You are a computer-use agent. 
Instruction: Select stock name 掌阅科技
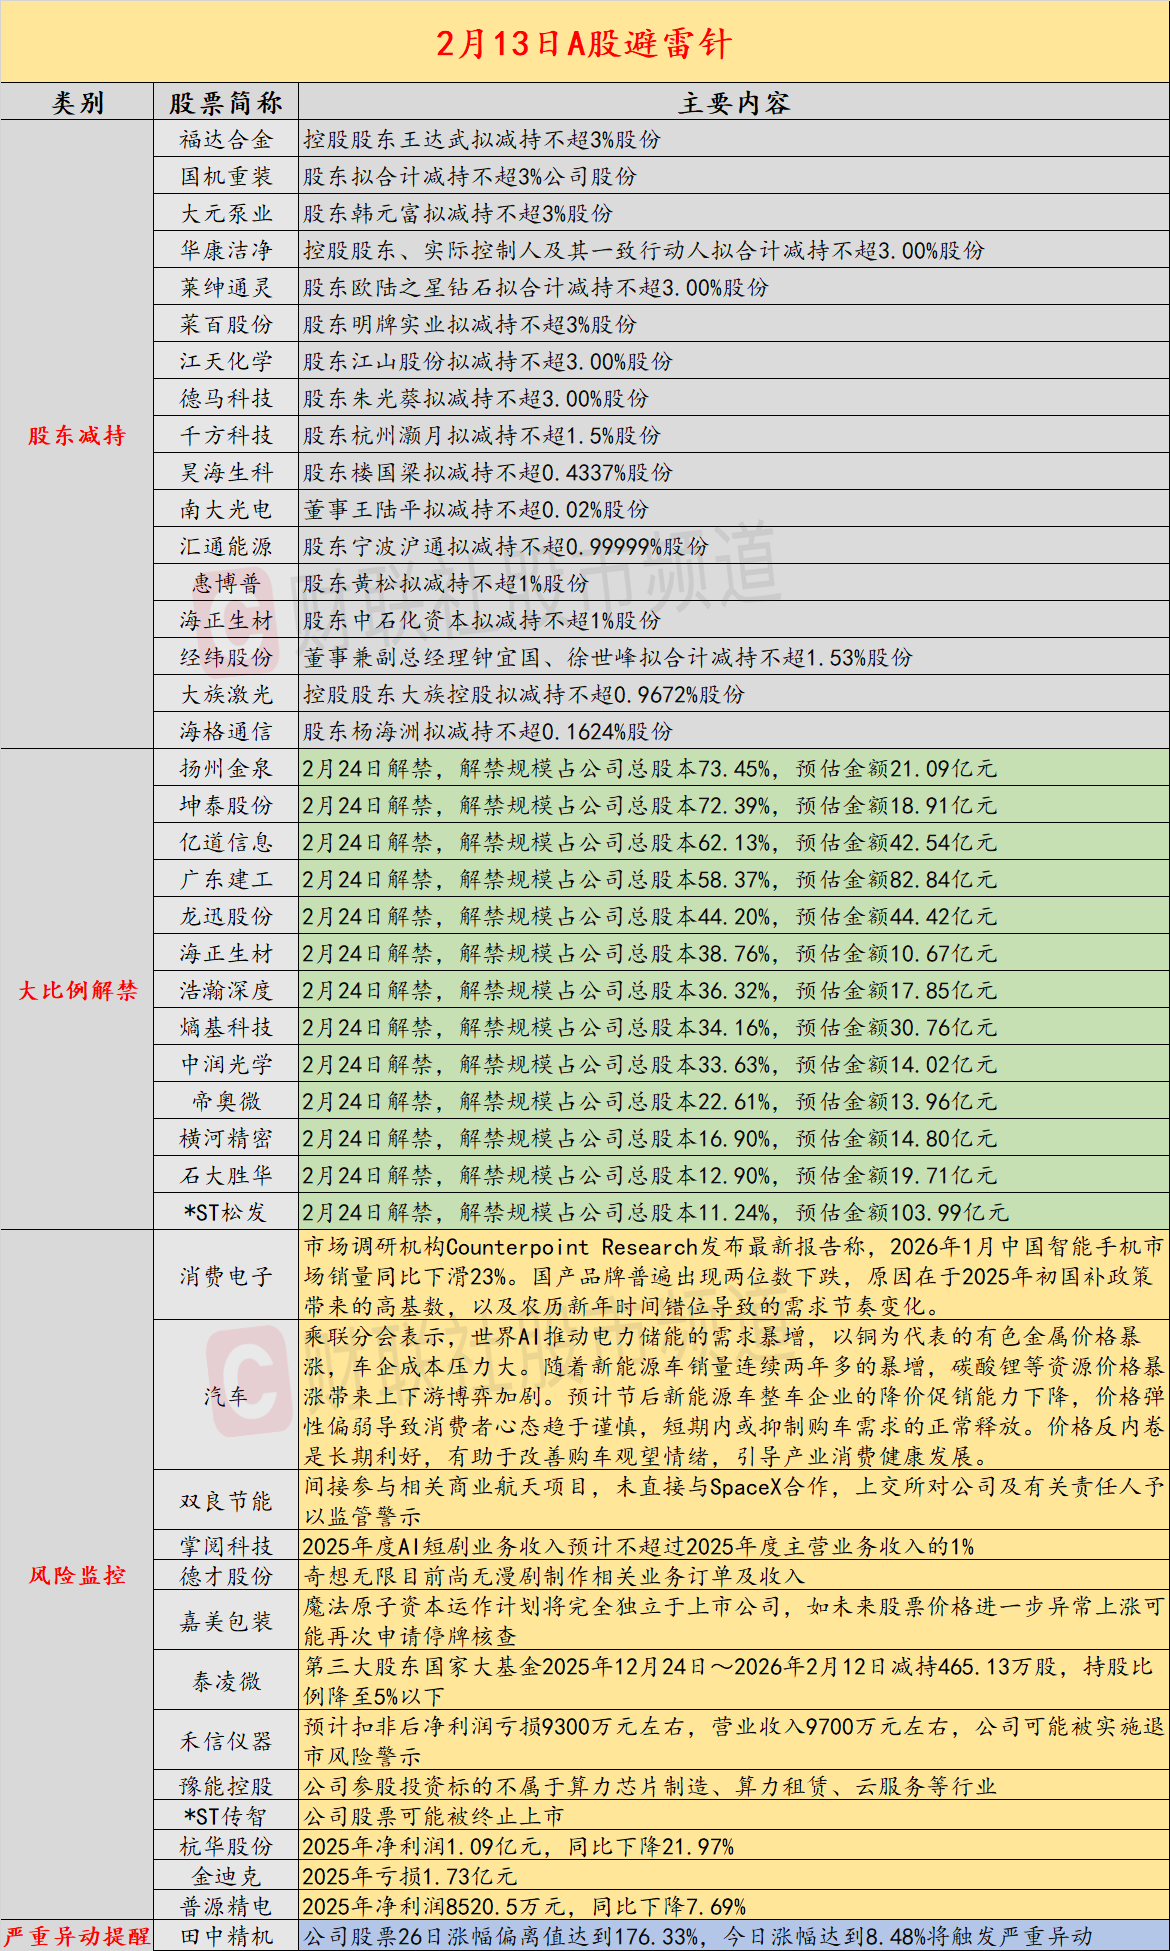[x=226, y=1547]
